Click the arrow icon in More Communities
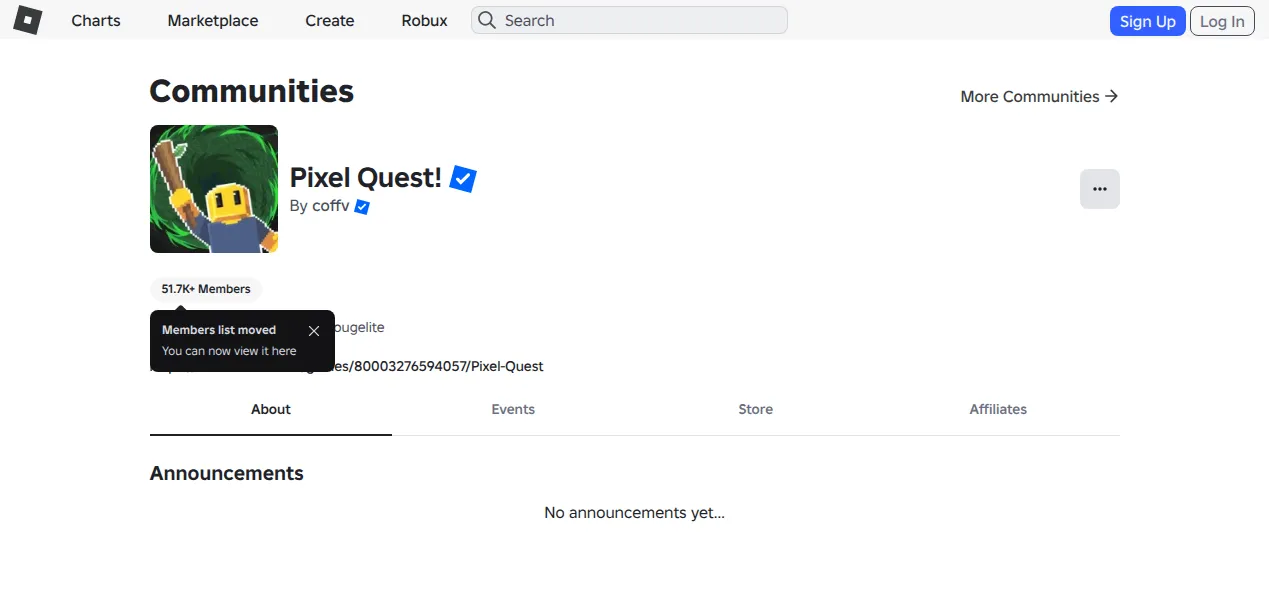The width and height of the screenshot is (1269, 597). point(1111,96)
